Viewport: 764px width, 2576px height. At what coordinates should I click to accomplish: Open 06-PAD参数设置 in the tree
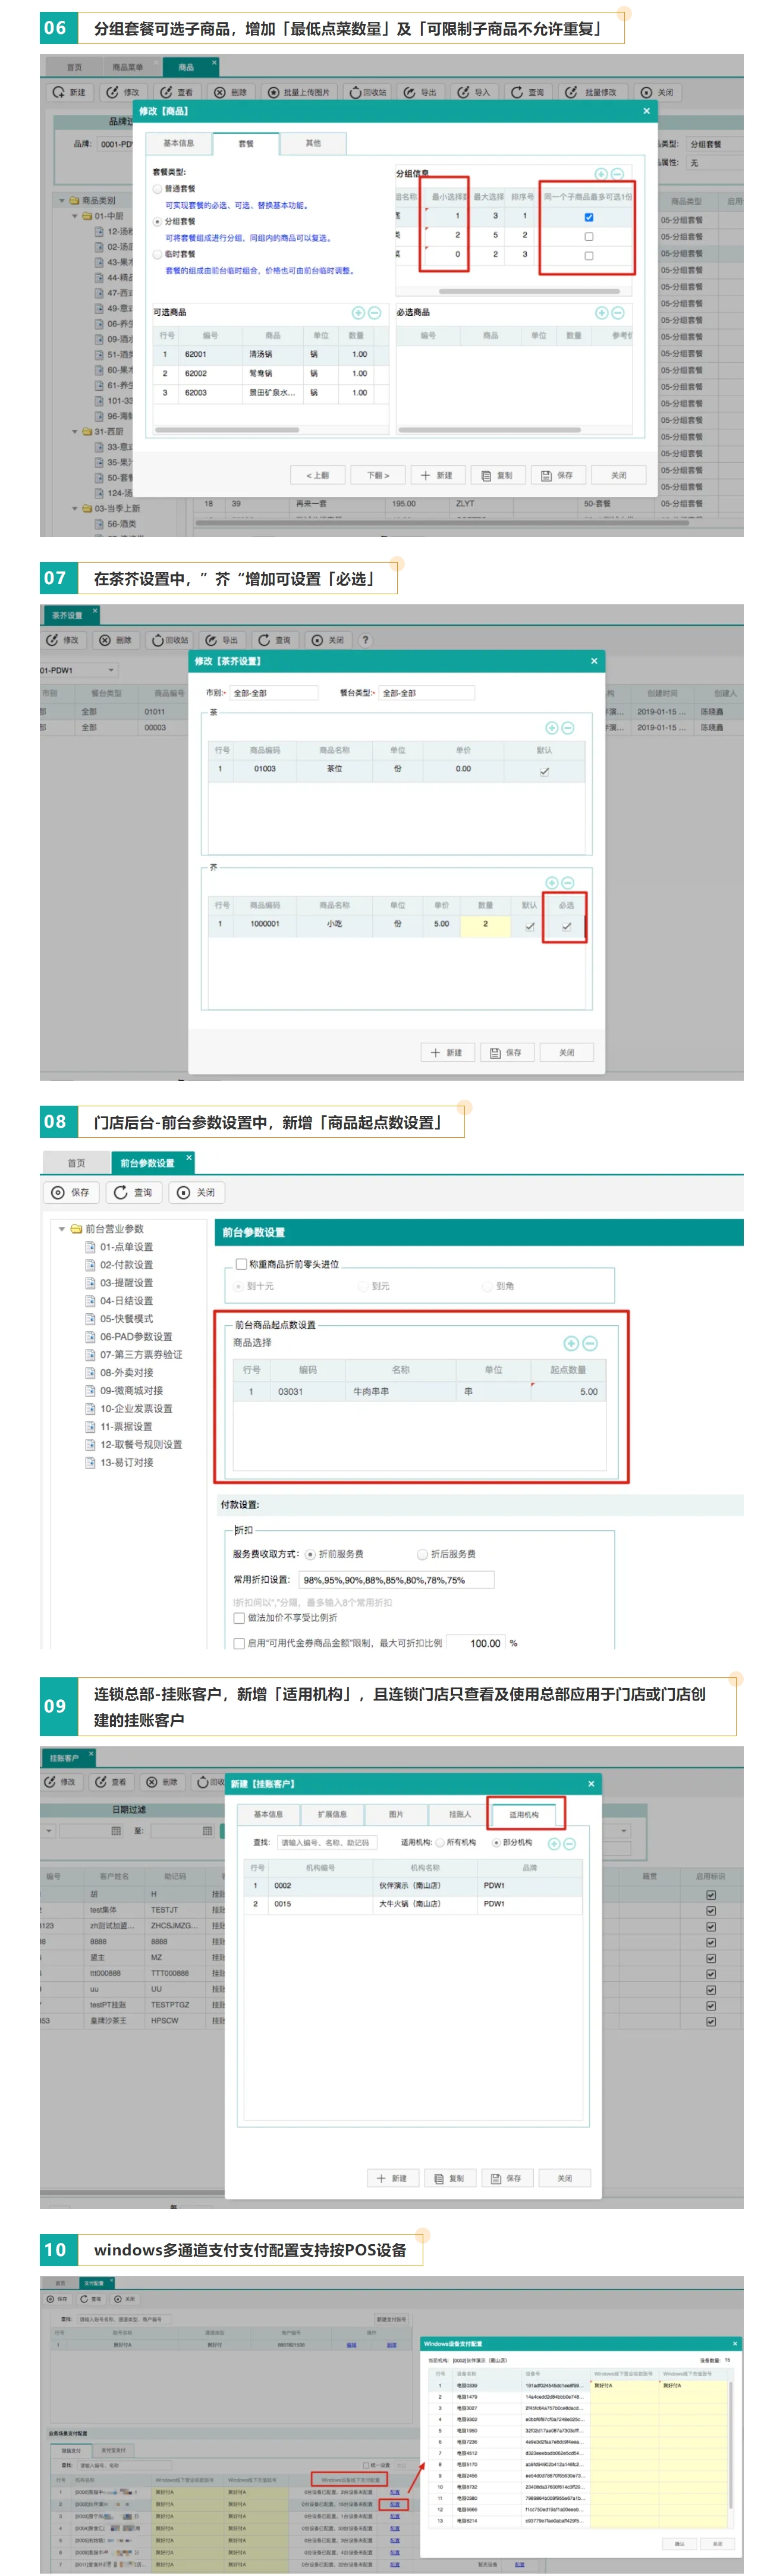tap(136, 1337)
